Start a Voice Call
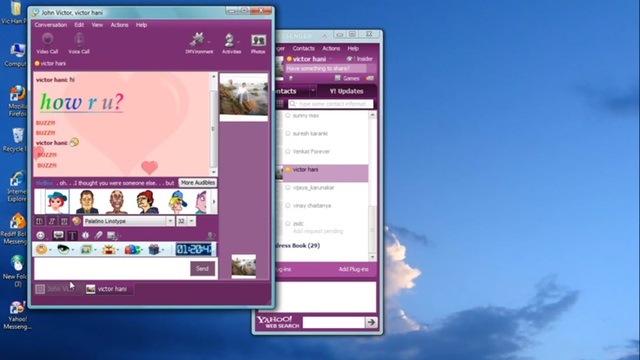 pyautogui.click(x=79, y=43)
